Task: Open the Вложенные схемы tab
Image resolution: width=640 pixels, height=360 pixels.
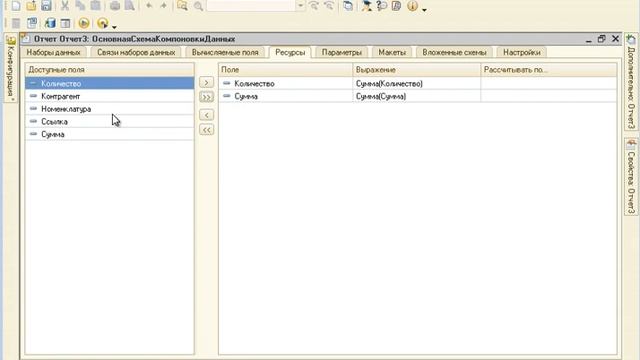Action: [x=454, y=52]
